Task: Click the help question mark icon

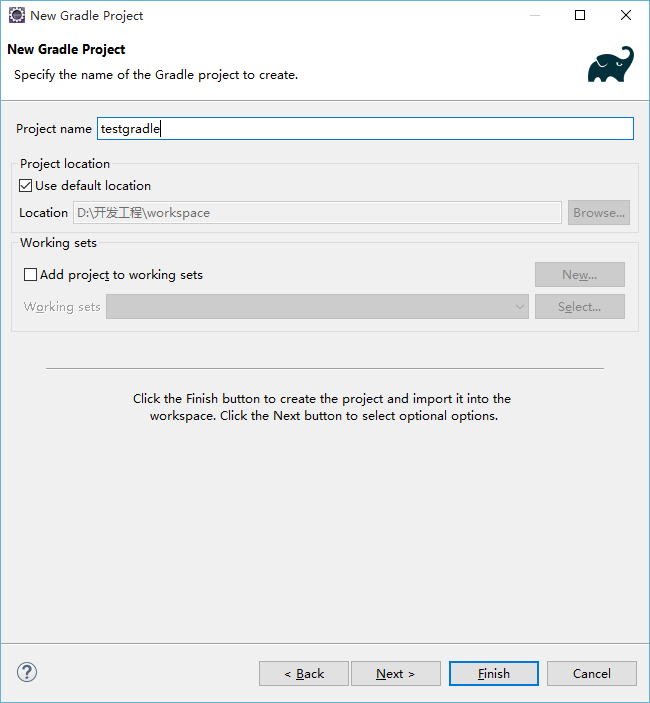Action: point(27,673)
